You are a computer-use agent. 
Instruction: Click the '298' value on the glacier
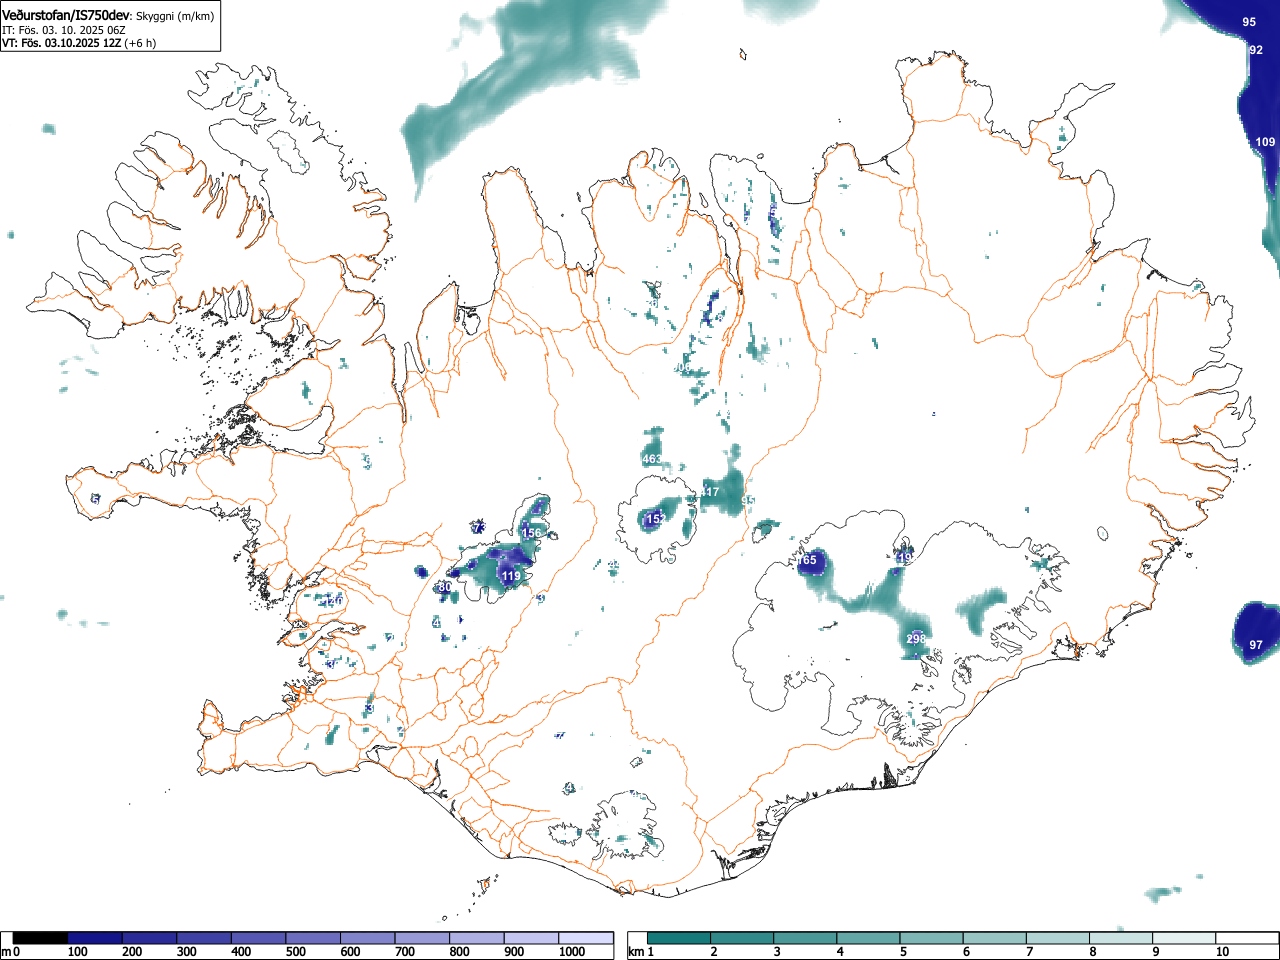point(915,639)
